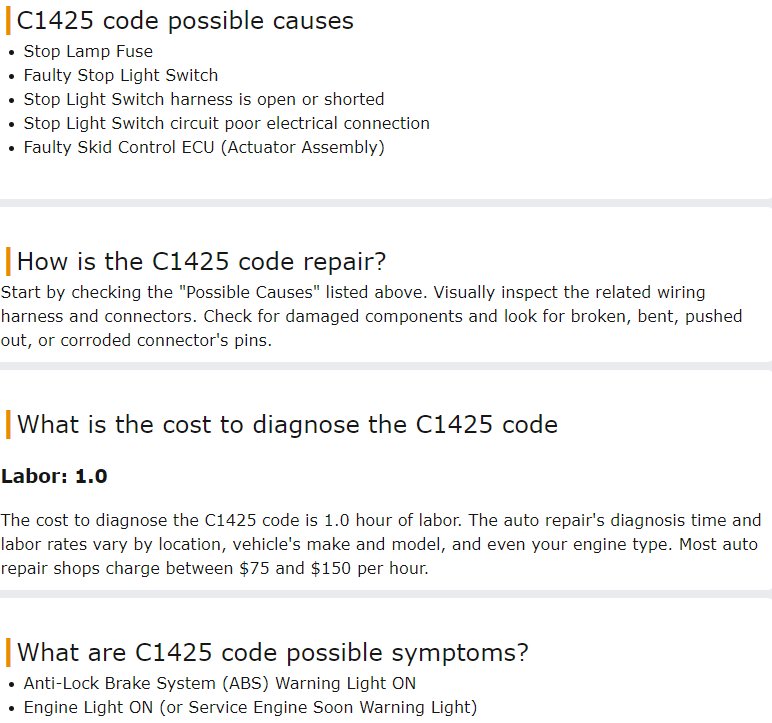
Task: Select 'Anti-Lock Brake System (ABS) Warning Light ON'
Action: point(220,684)
